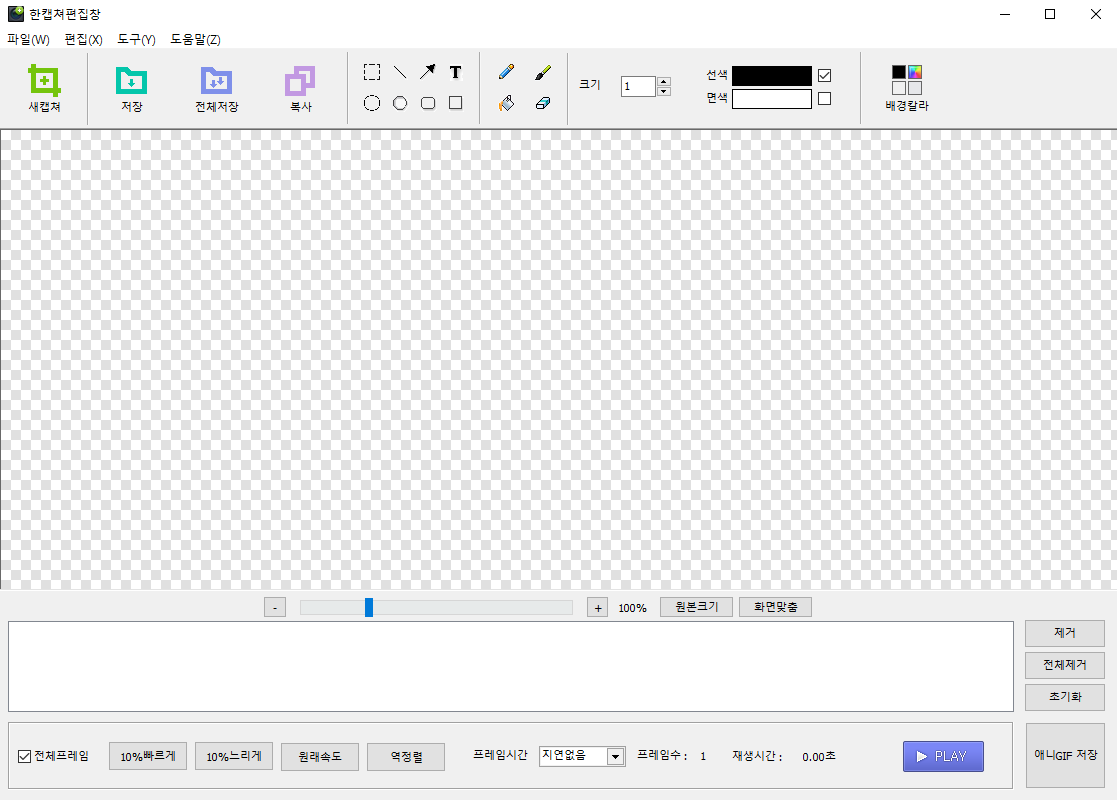Click the 복사 copy icon
1117x800 pixels.
coord(300,80)
